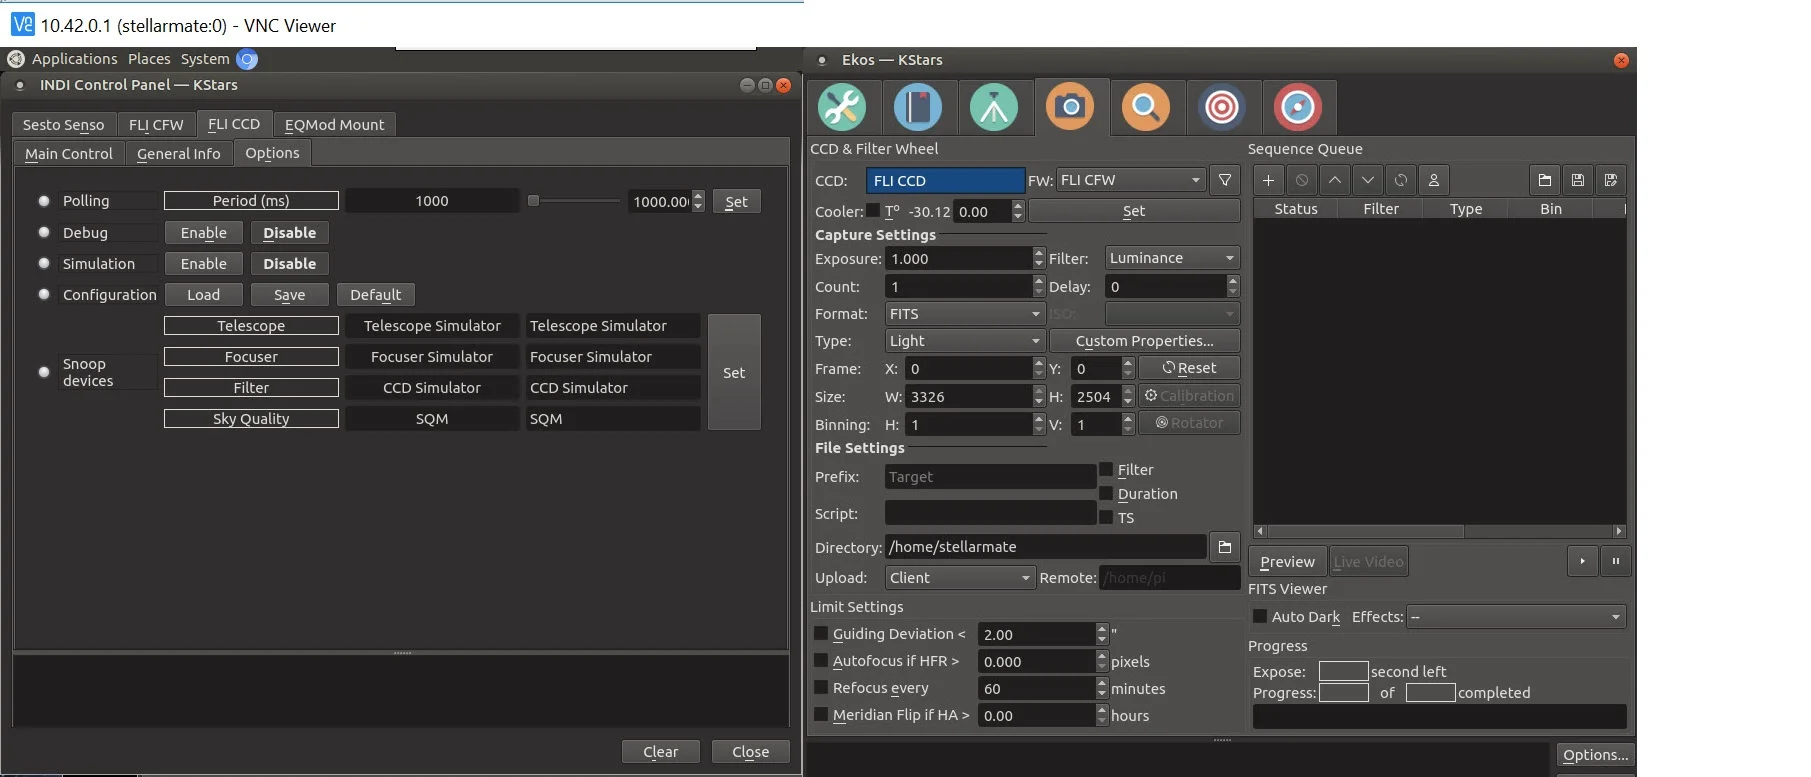The width and height of the screenshot is (1811, 777).
Task: Enable Filter in file name prefix
Action: pyautogui.click(x=1106, y=469)
